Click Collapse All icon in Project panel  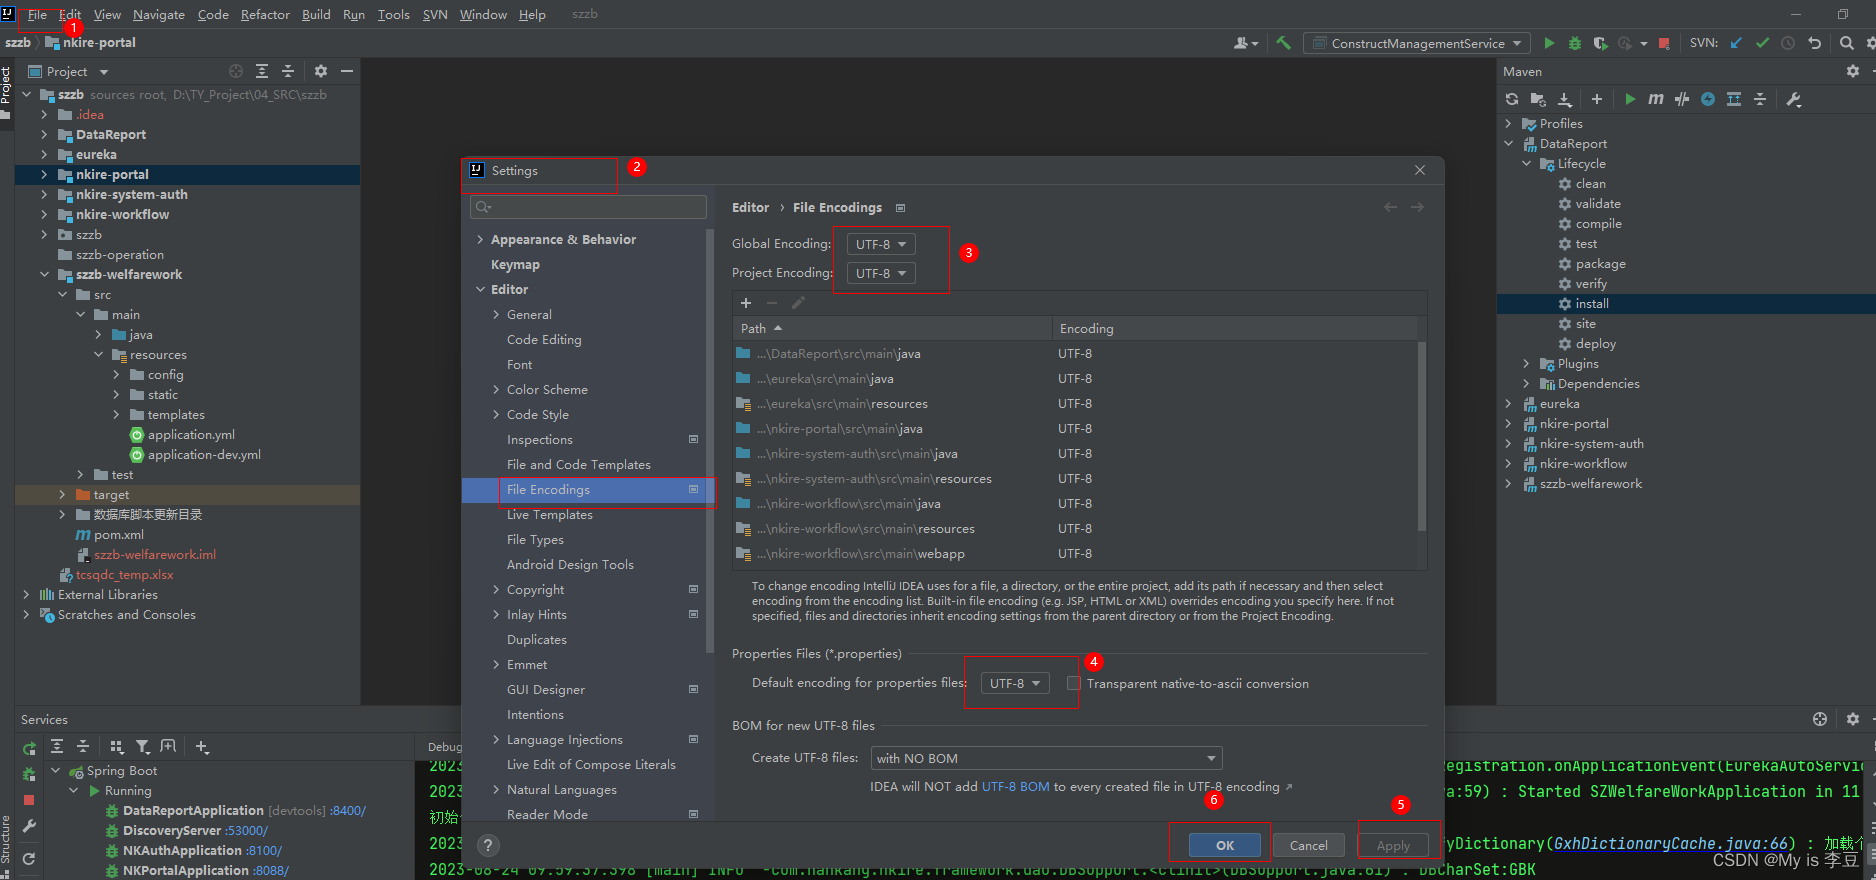tap(288, 71)
